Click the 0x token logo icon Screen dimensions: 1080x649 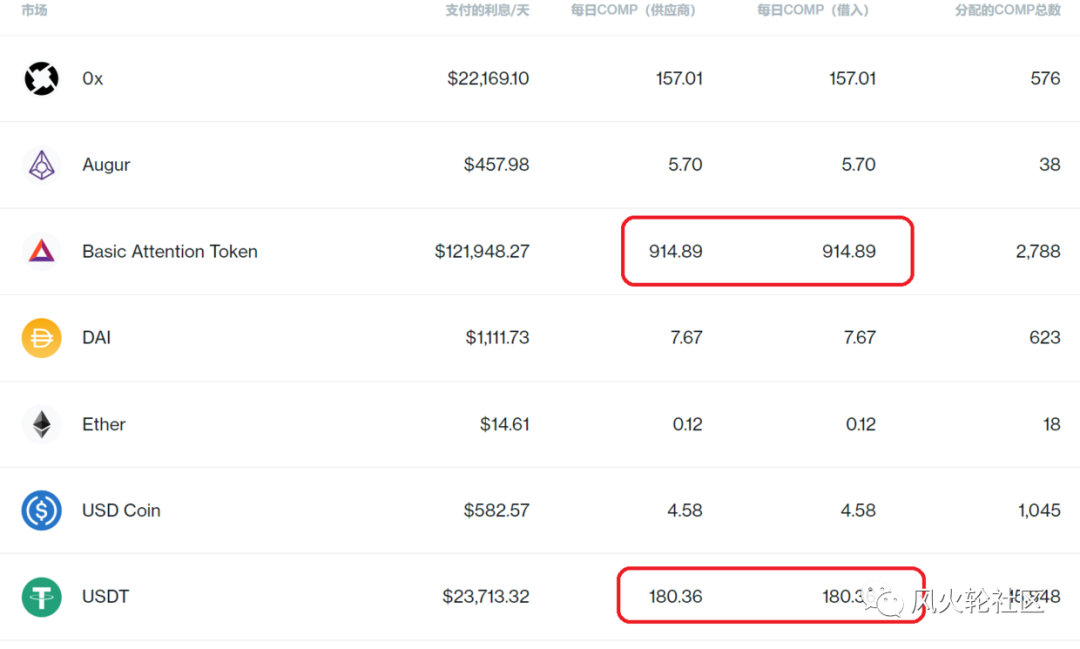coord(41,78)
